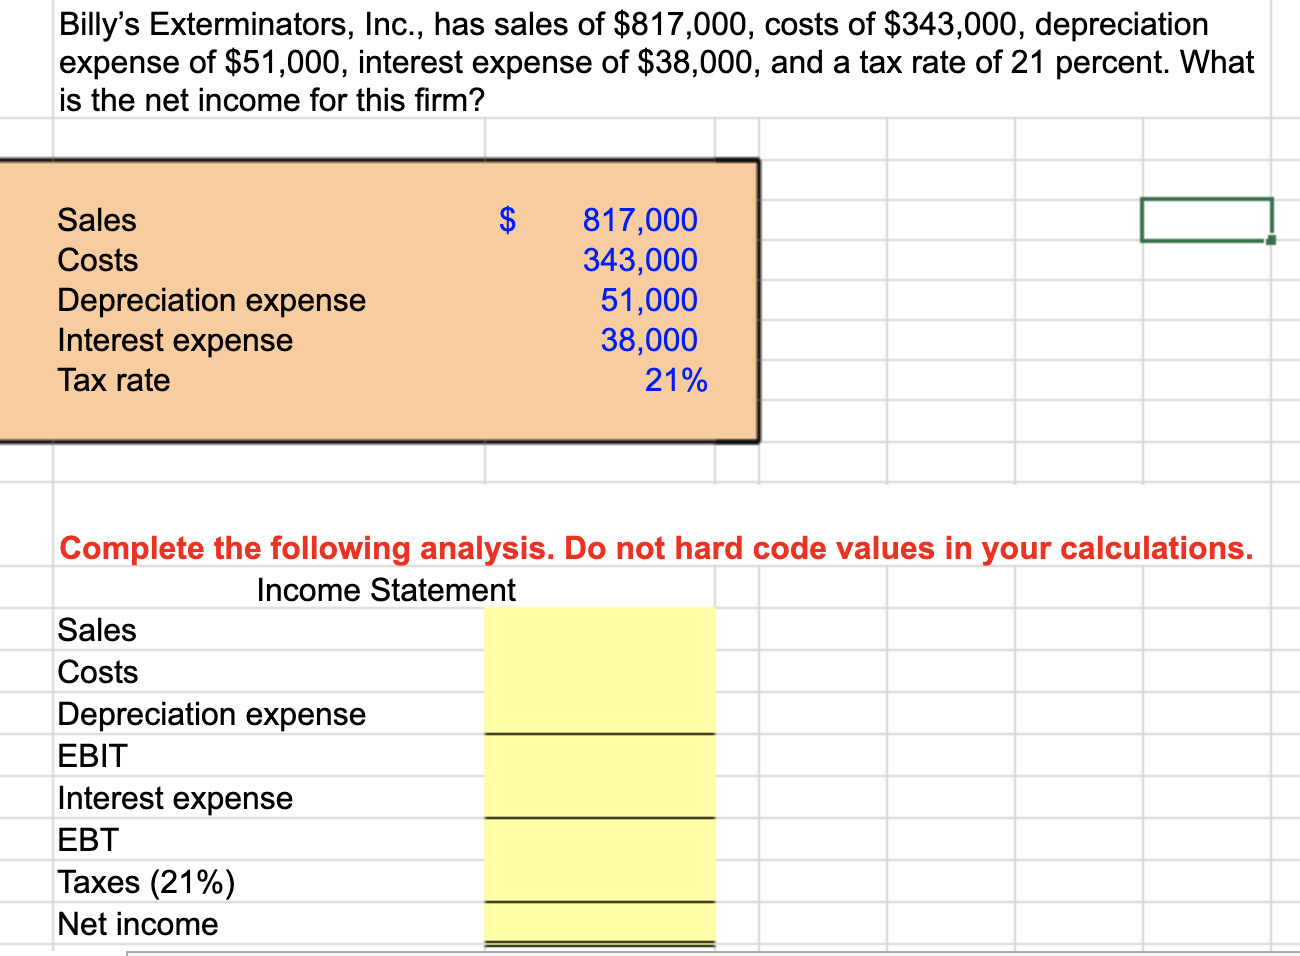1300x956 pixels.
Task: Click the Interest expense label under Income Statement
Action: point(175,798)
